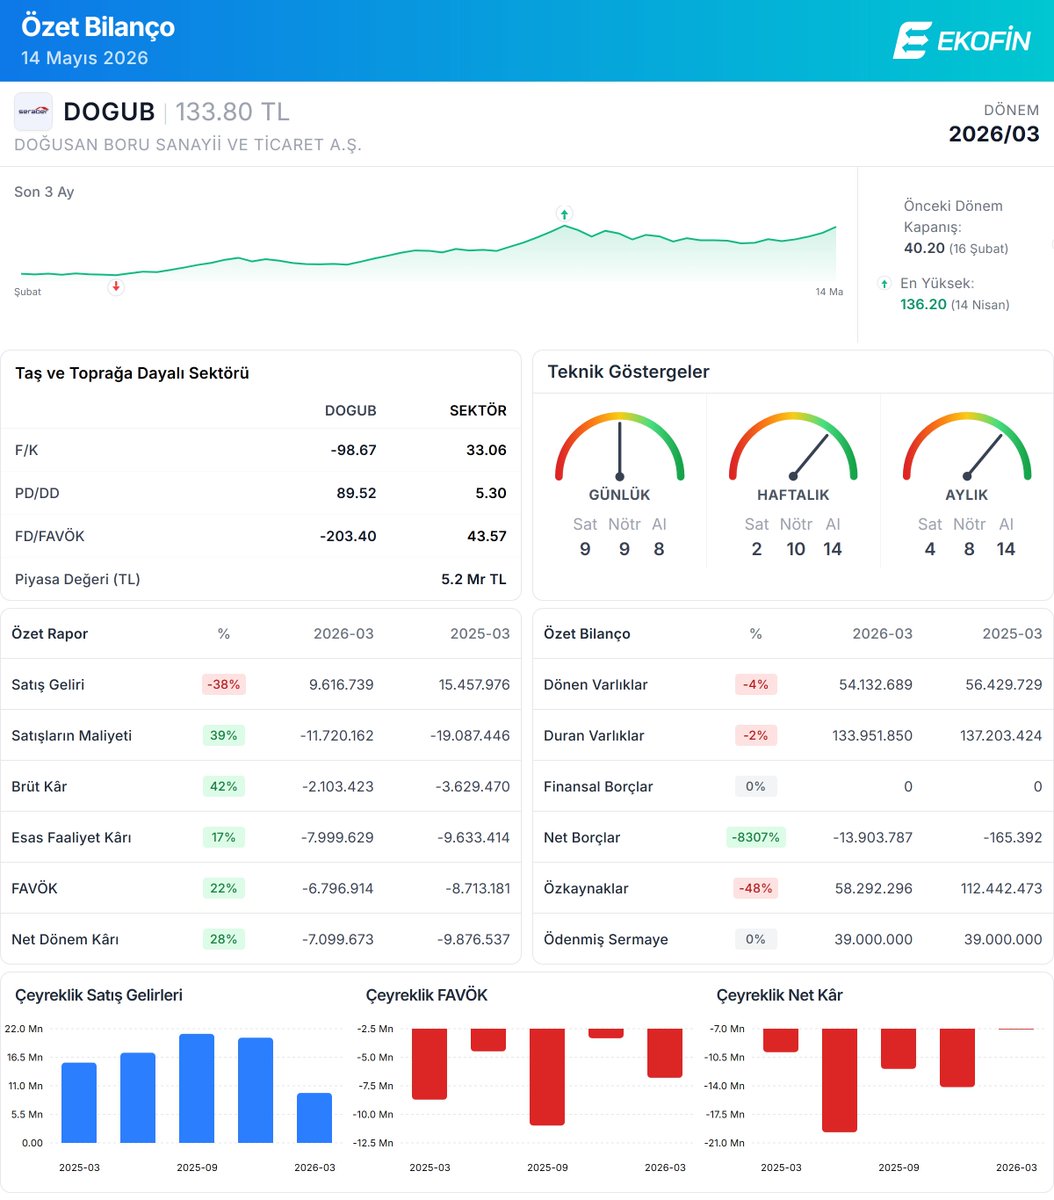Click the GÜNLÜK Sat count 9
The width and height of the screenshot is (1054, 1200).
[585, 549]
